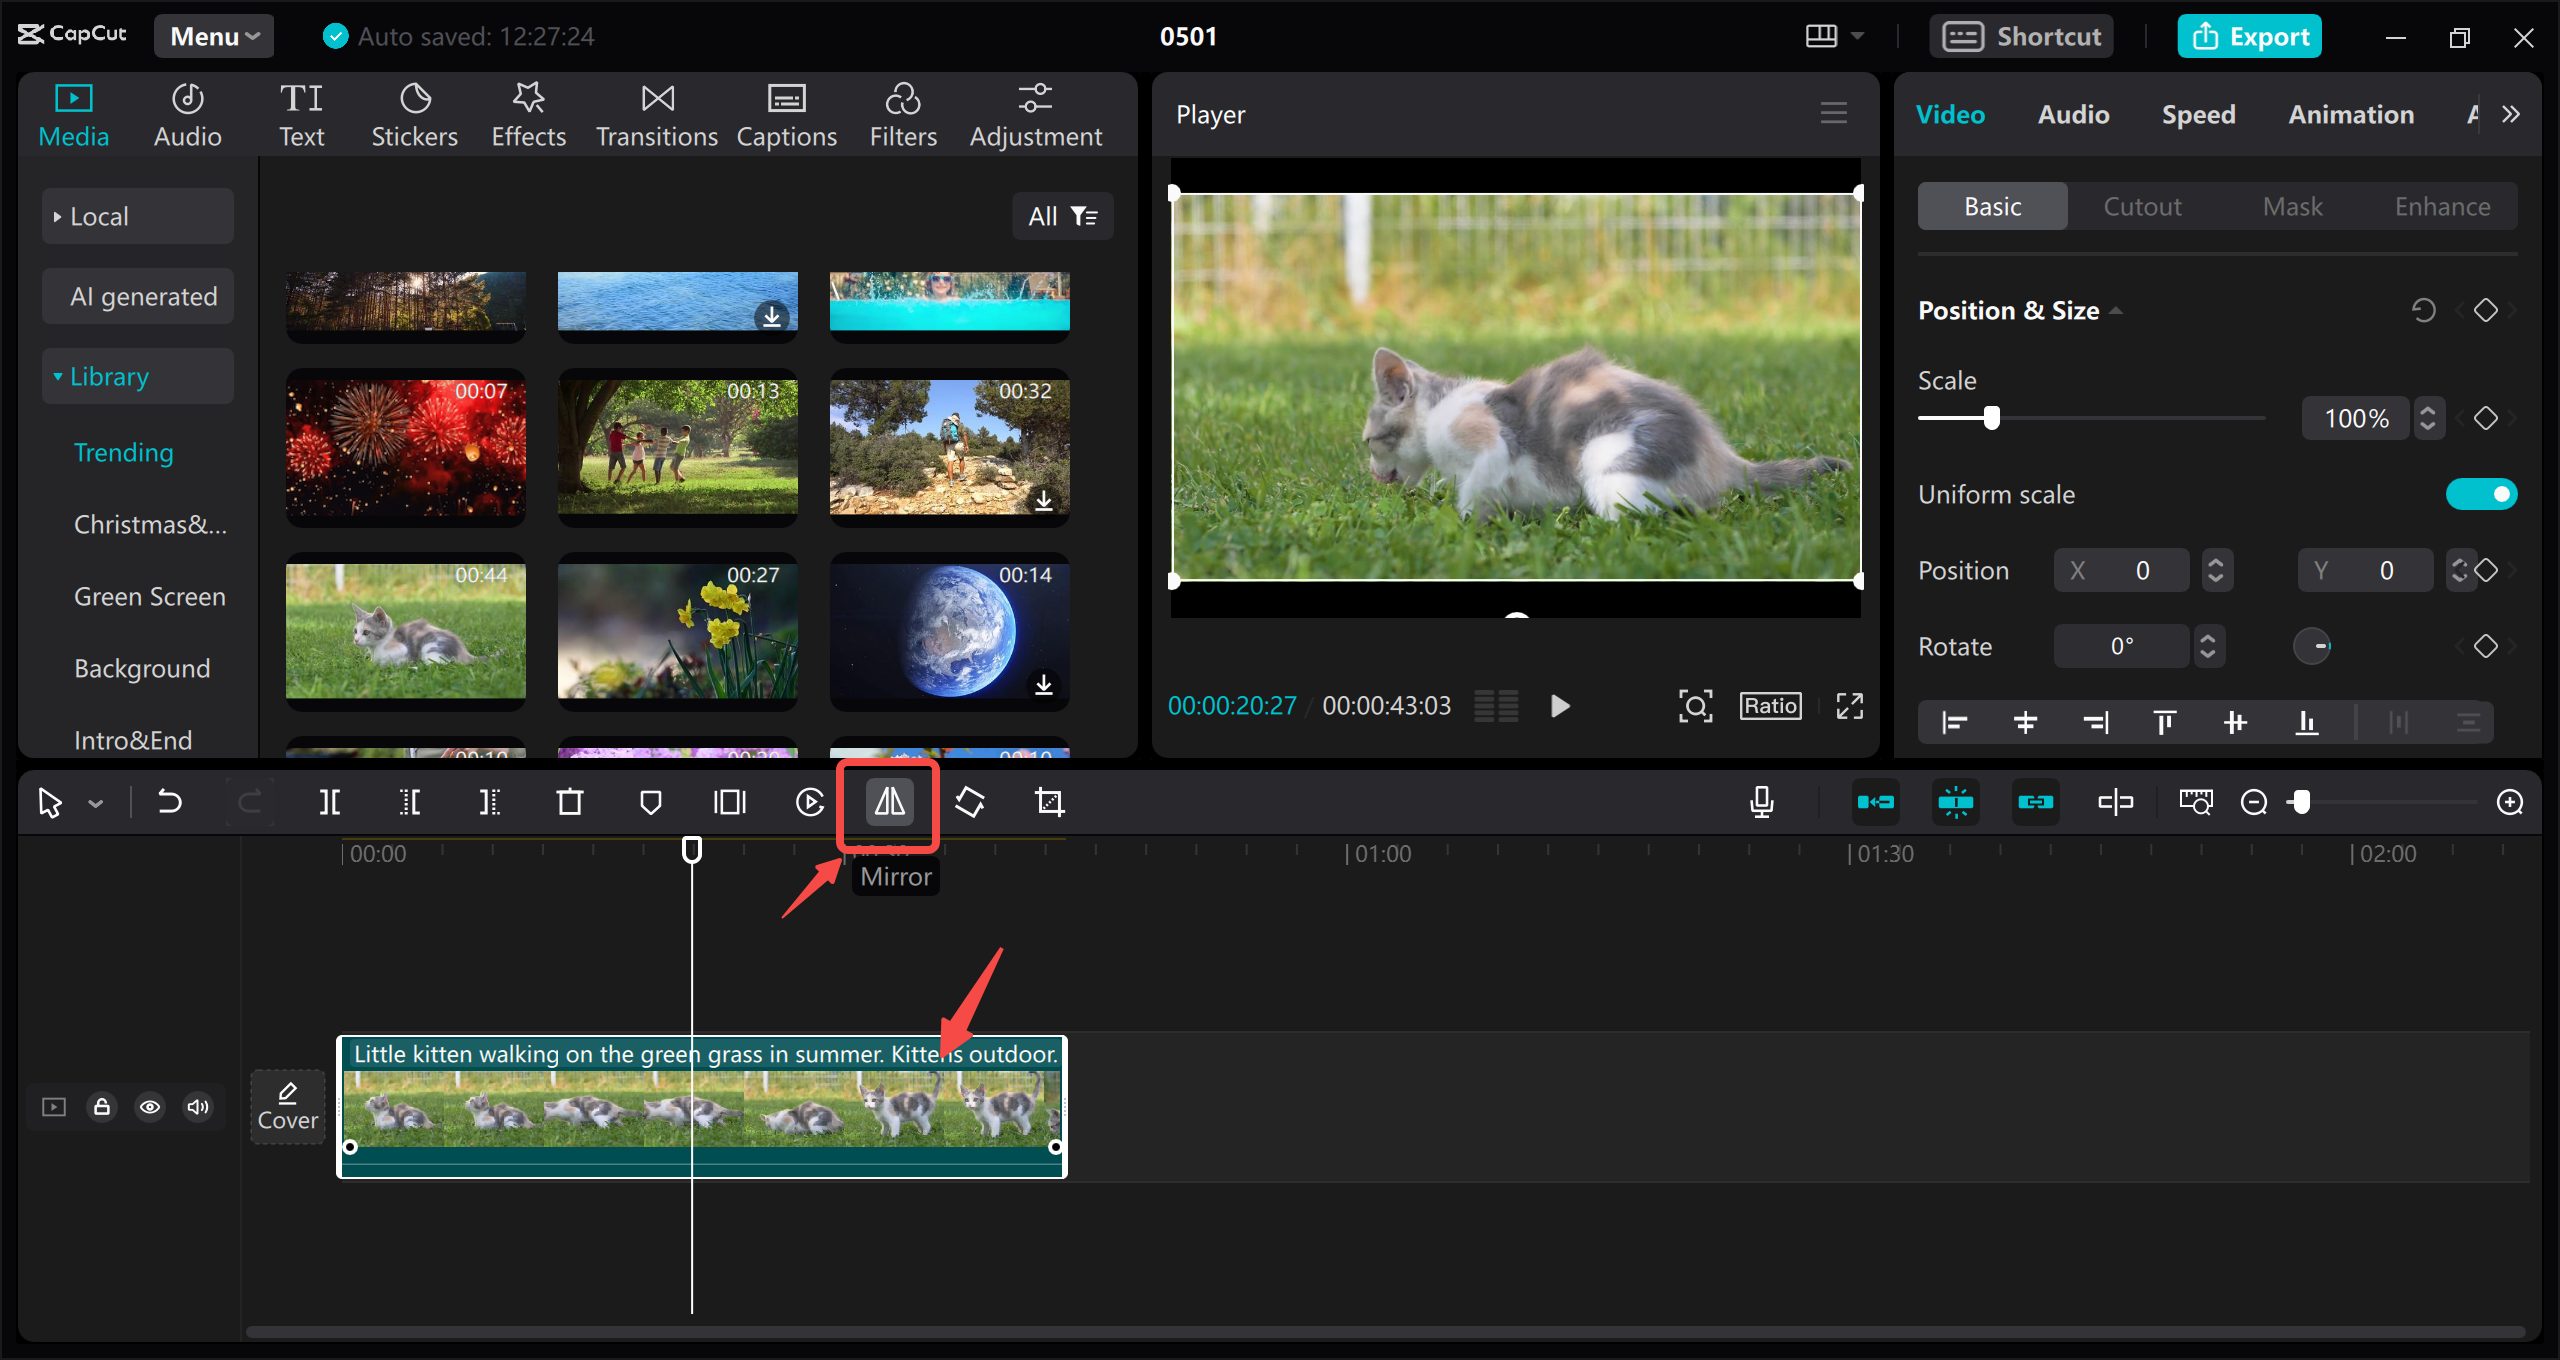Click the AI generated media button
2560x1360 pixels.
click(141, 296)
